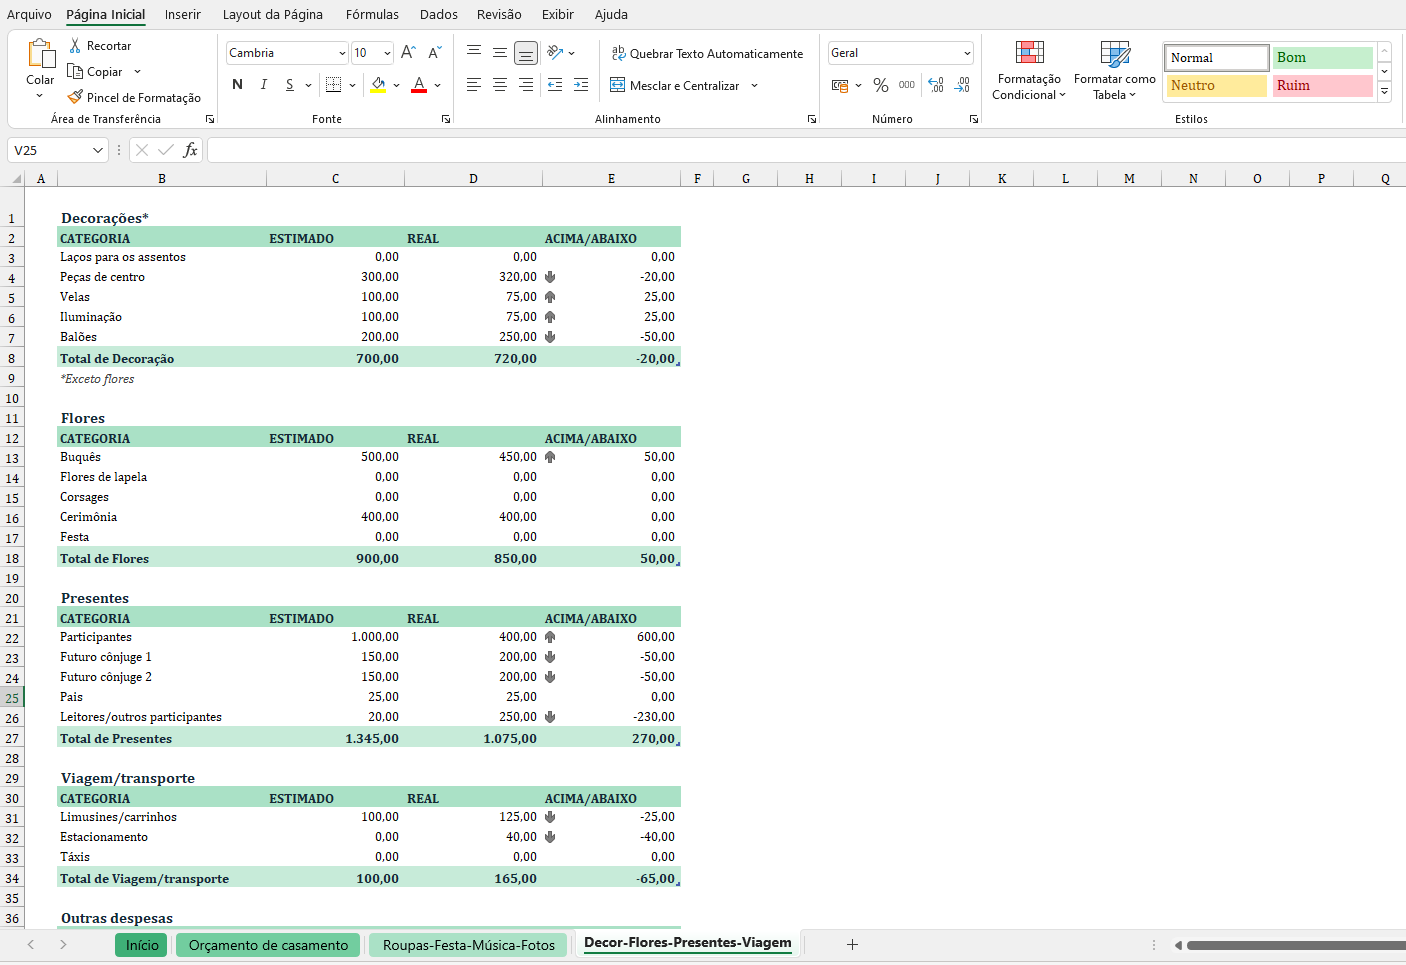Open the Mesclar e Centralizar dropdown arrow
The image size is (1406, 965).
point(754,86)
